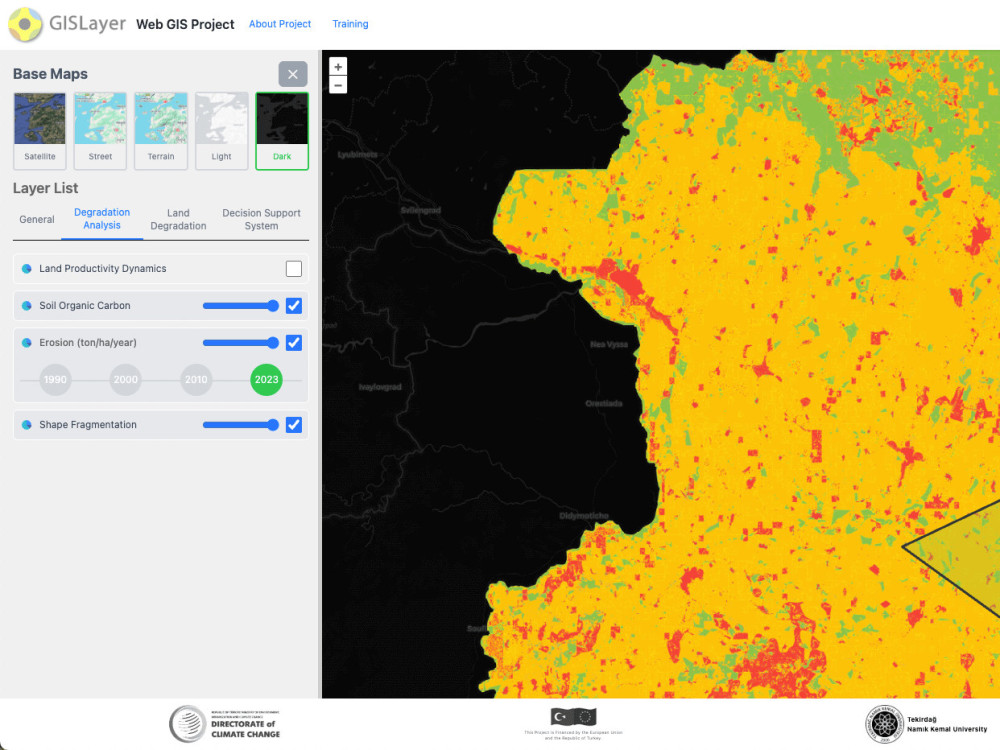Select the Street base map

100,131
